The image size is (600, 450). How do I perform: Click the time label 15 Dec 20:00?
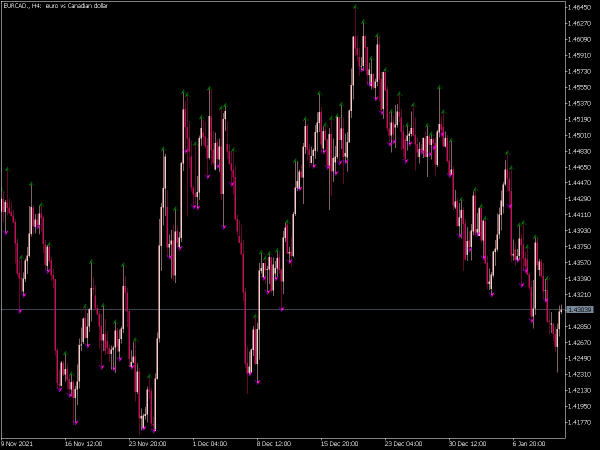339,444
